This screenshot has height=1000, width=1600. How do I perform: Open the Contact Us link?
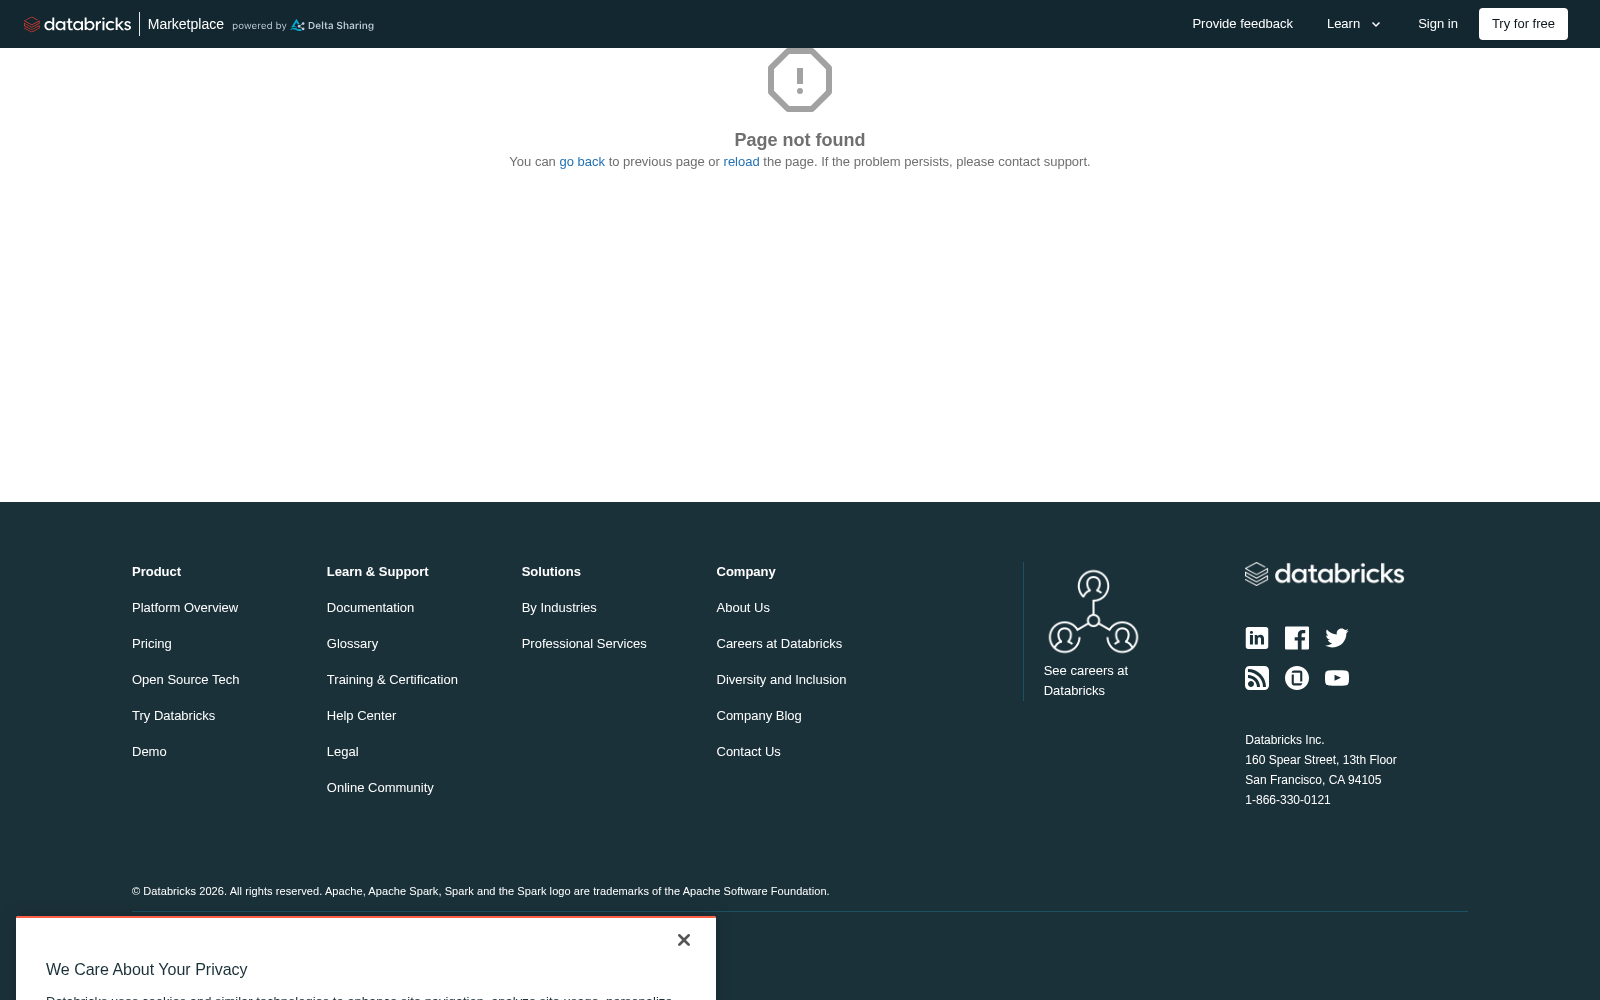[748, 752]
